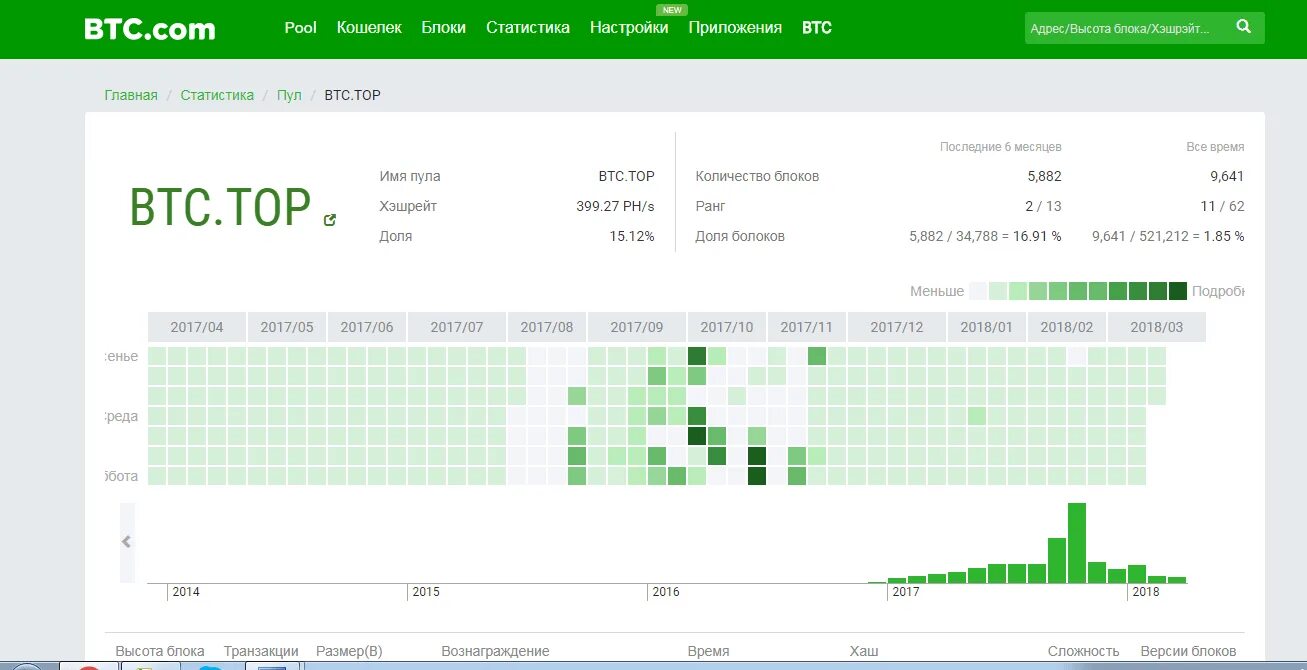Click the Сложность column header

(x=1084, y=651)
